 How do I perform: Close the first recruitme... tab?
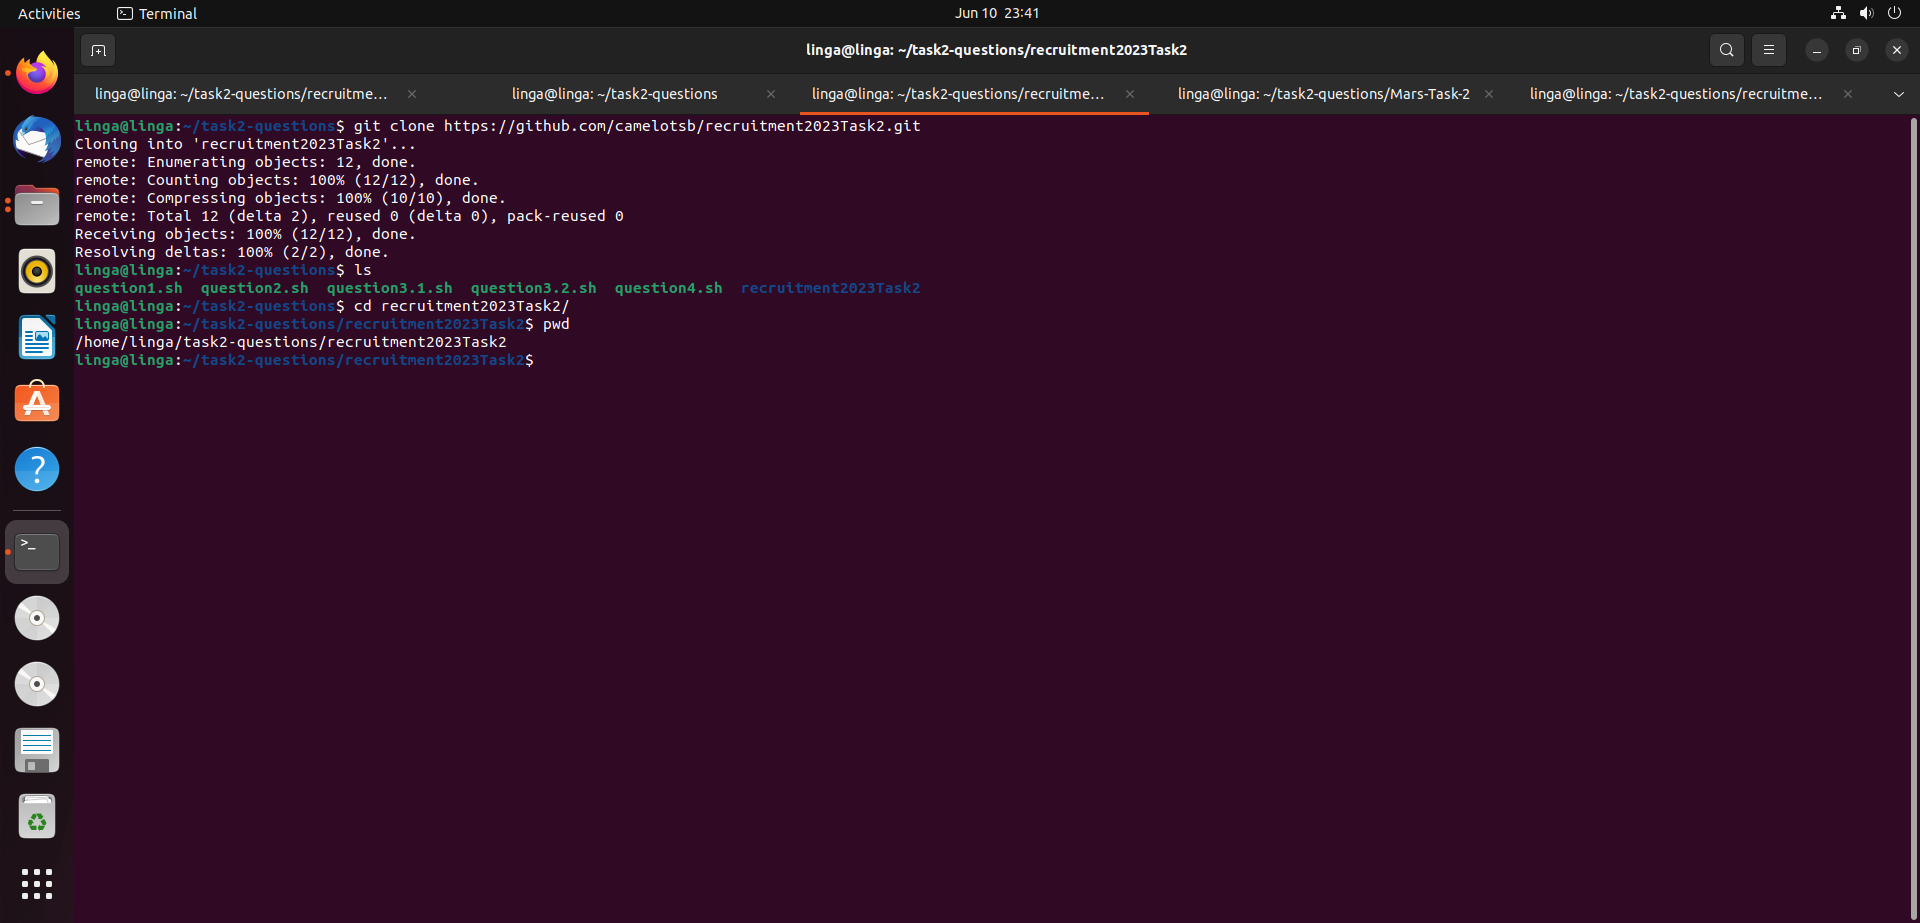(412, 94)
